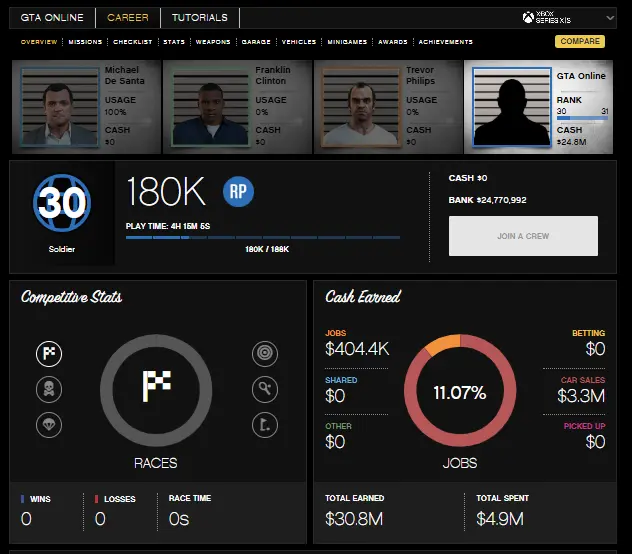Viewport: 632px width, 554px height.
Task: Click the blue RP badge icon
Action: [x=238, y=191]
